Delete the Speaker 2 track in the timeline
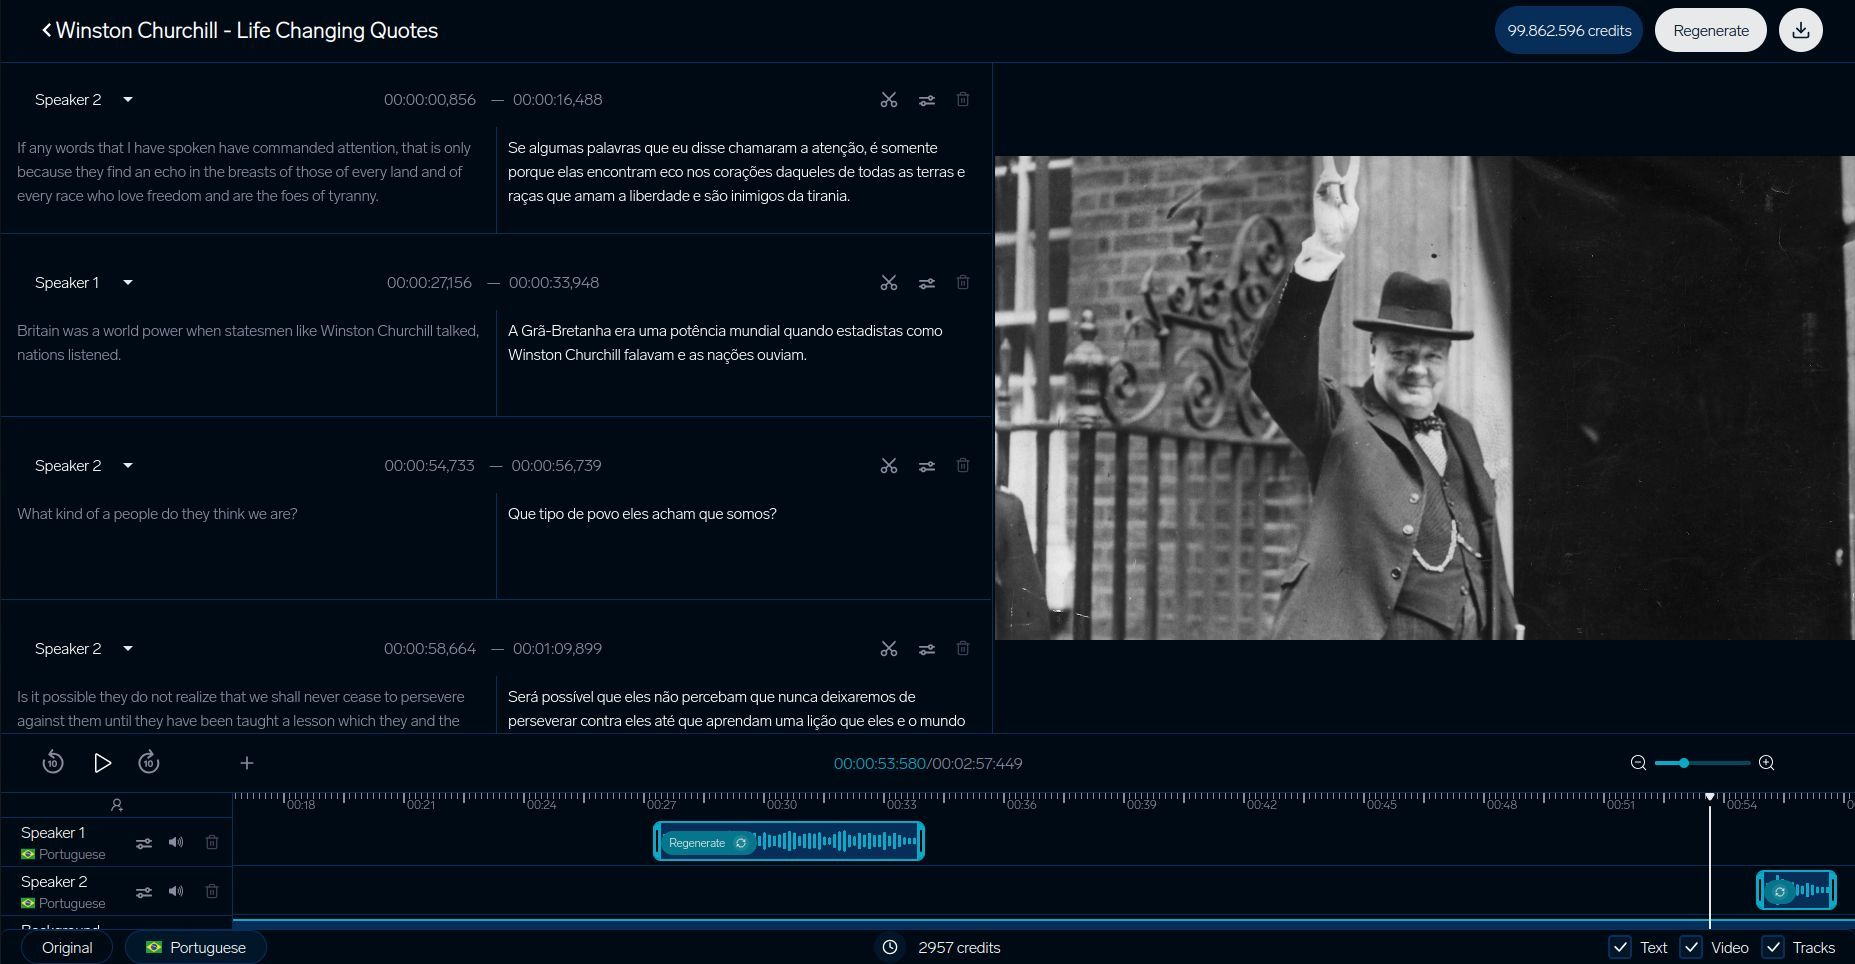 point(212,891)
